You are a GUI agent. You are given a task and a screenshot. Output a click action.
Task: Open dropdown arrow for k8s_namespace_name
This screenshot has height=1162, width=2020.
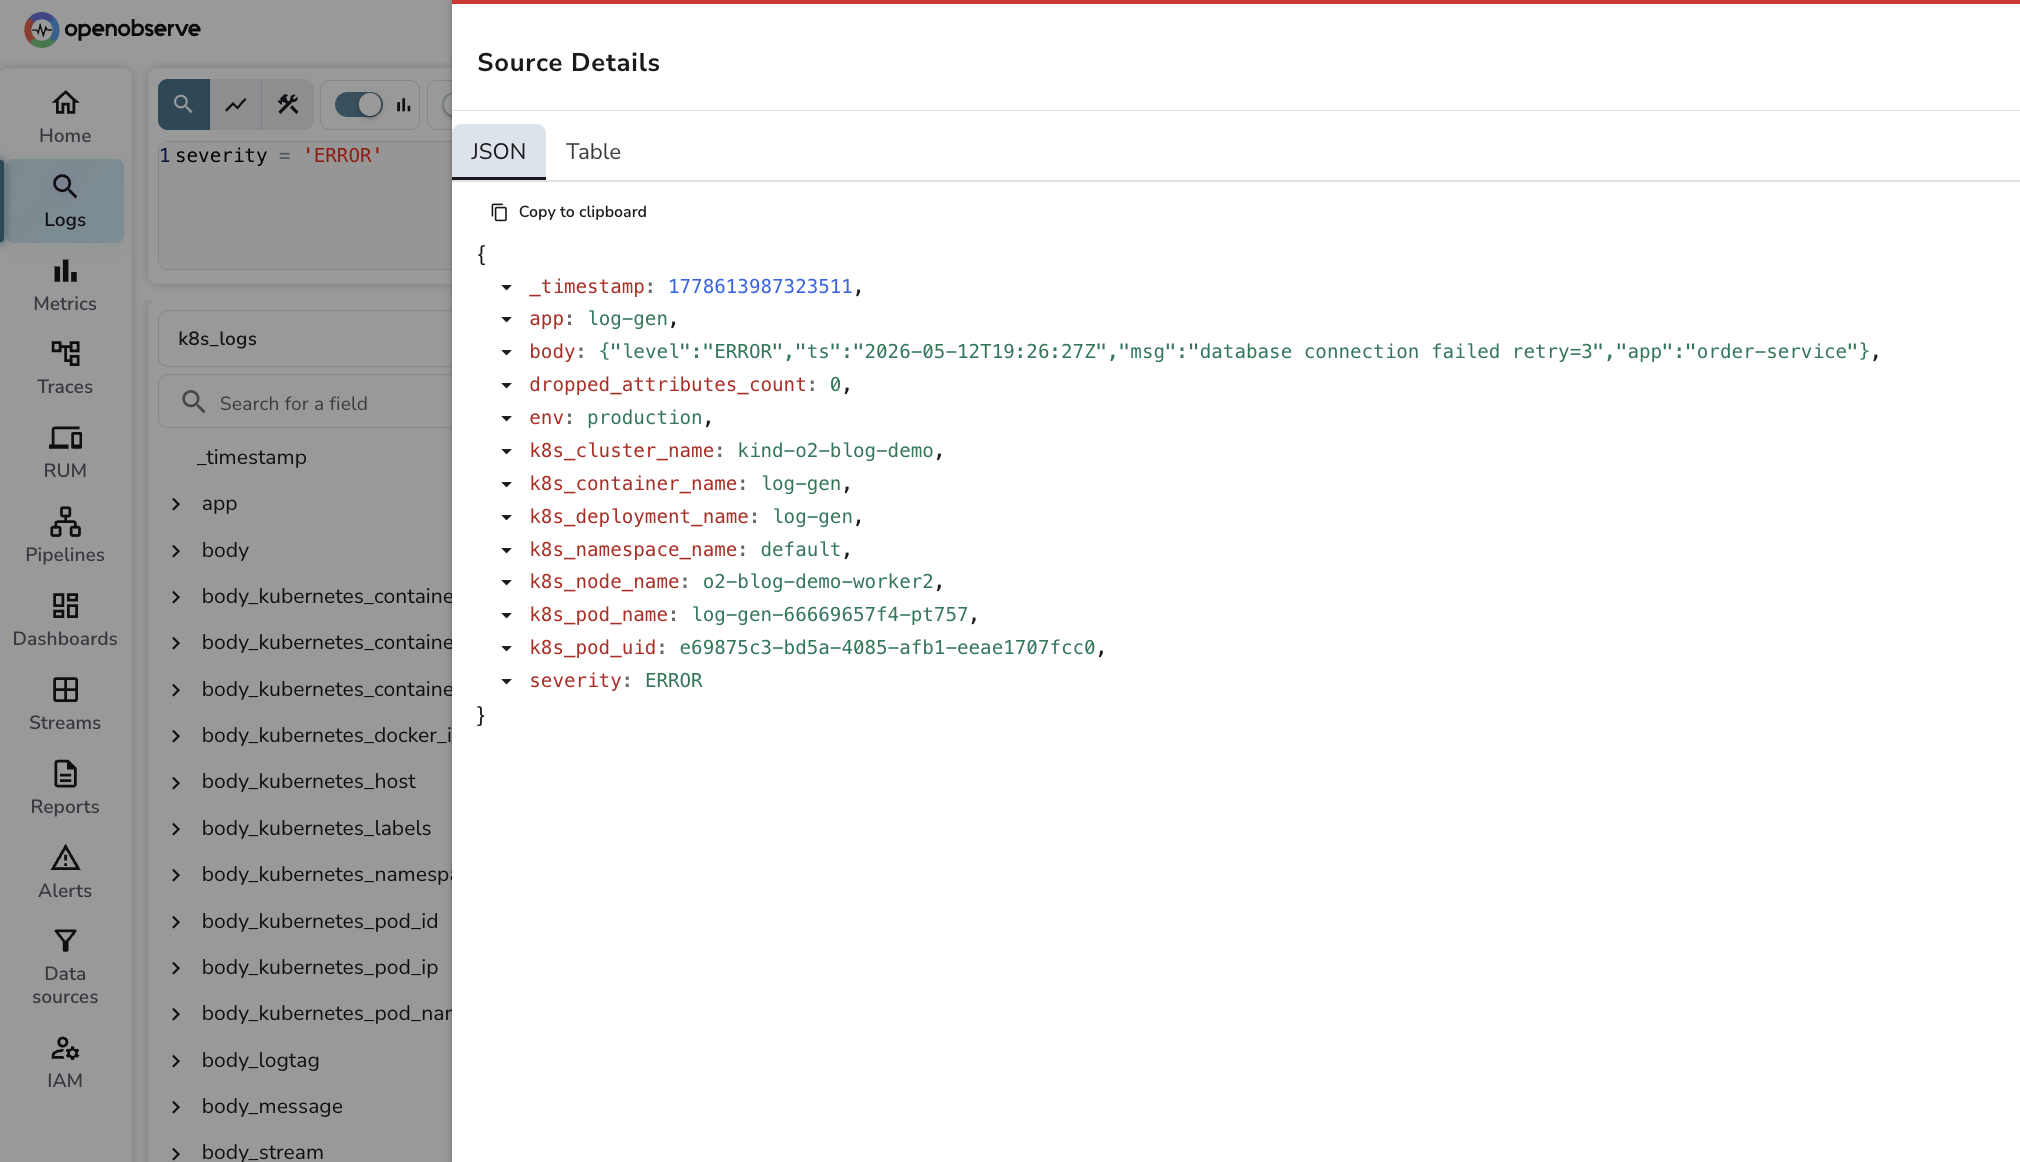507,550
